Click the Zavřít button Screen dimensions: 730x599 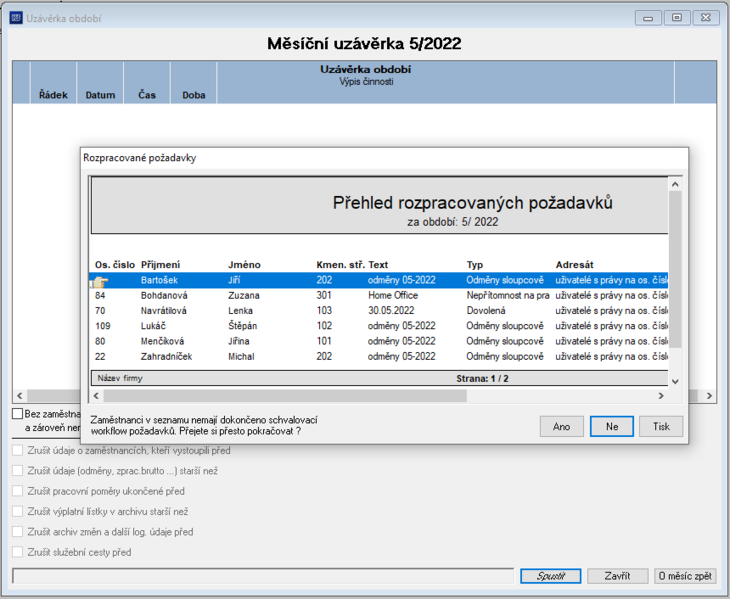tap(617, 576)
